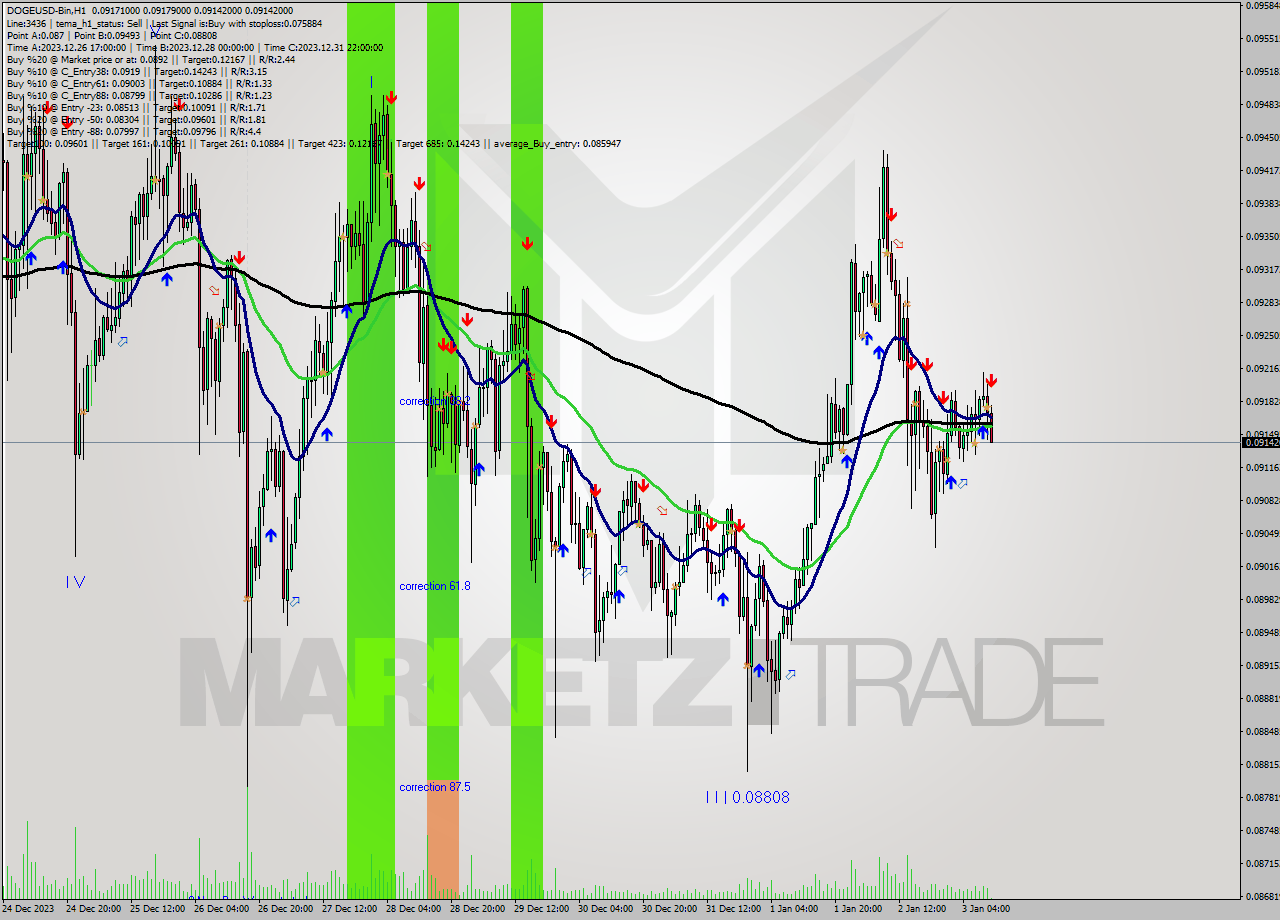
Task: Click 'Time A:2023.12.26 17:00:00' text
Action: tap(67, 47)
